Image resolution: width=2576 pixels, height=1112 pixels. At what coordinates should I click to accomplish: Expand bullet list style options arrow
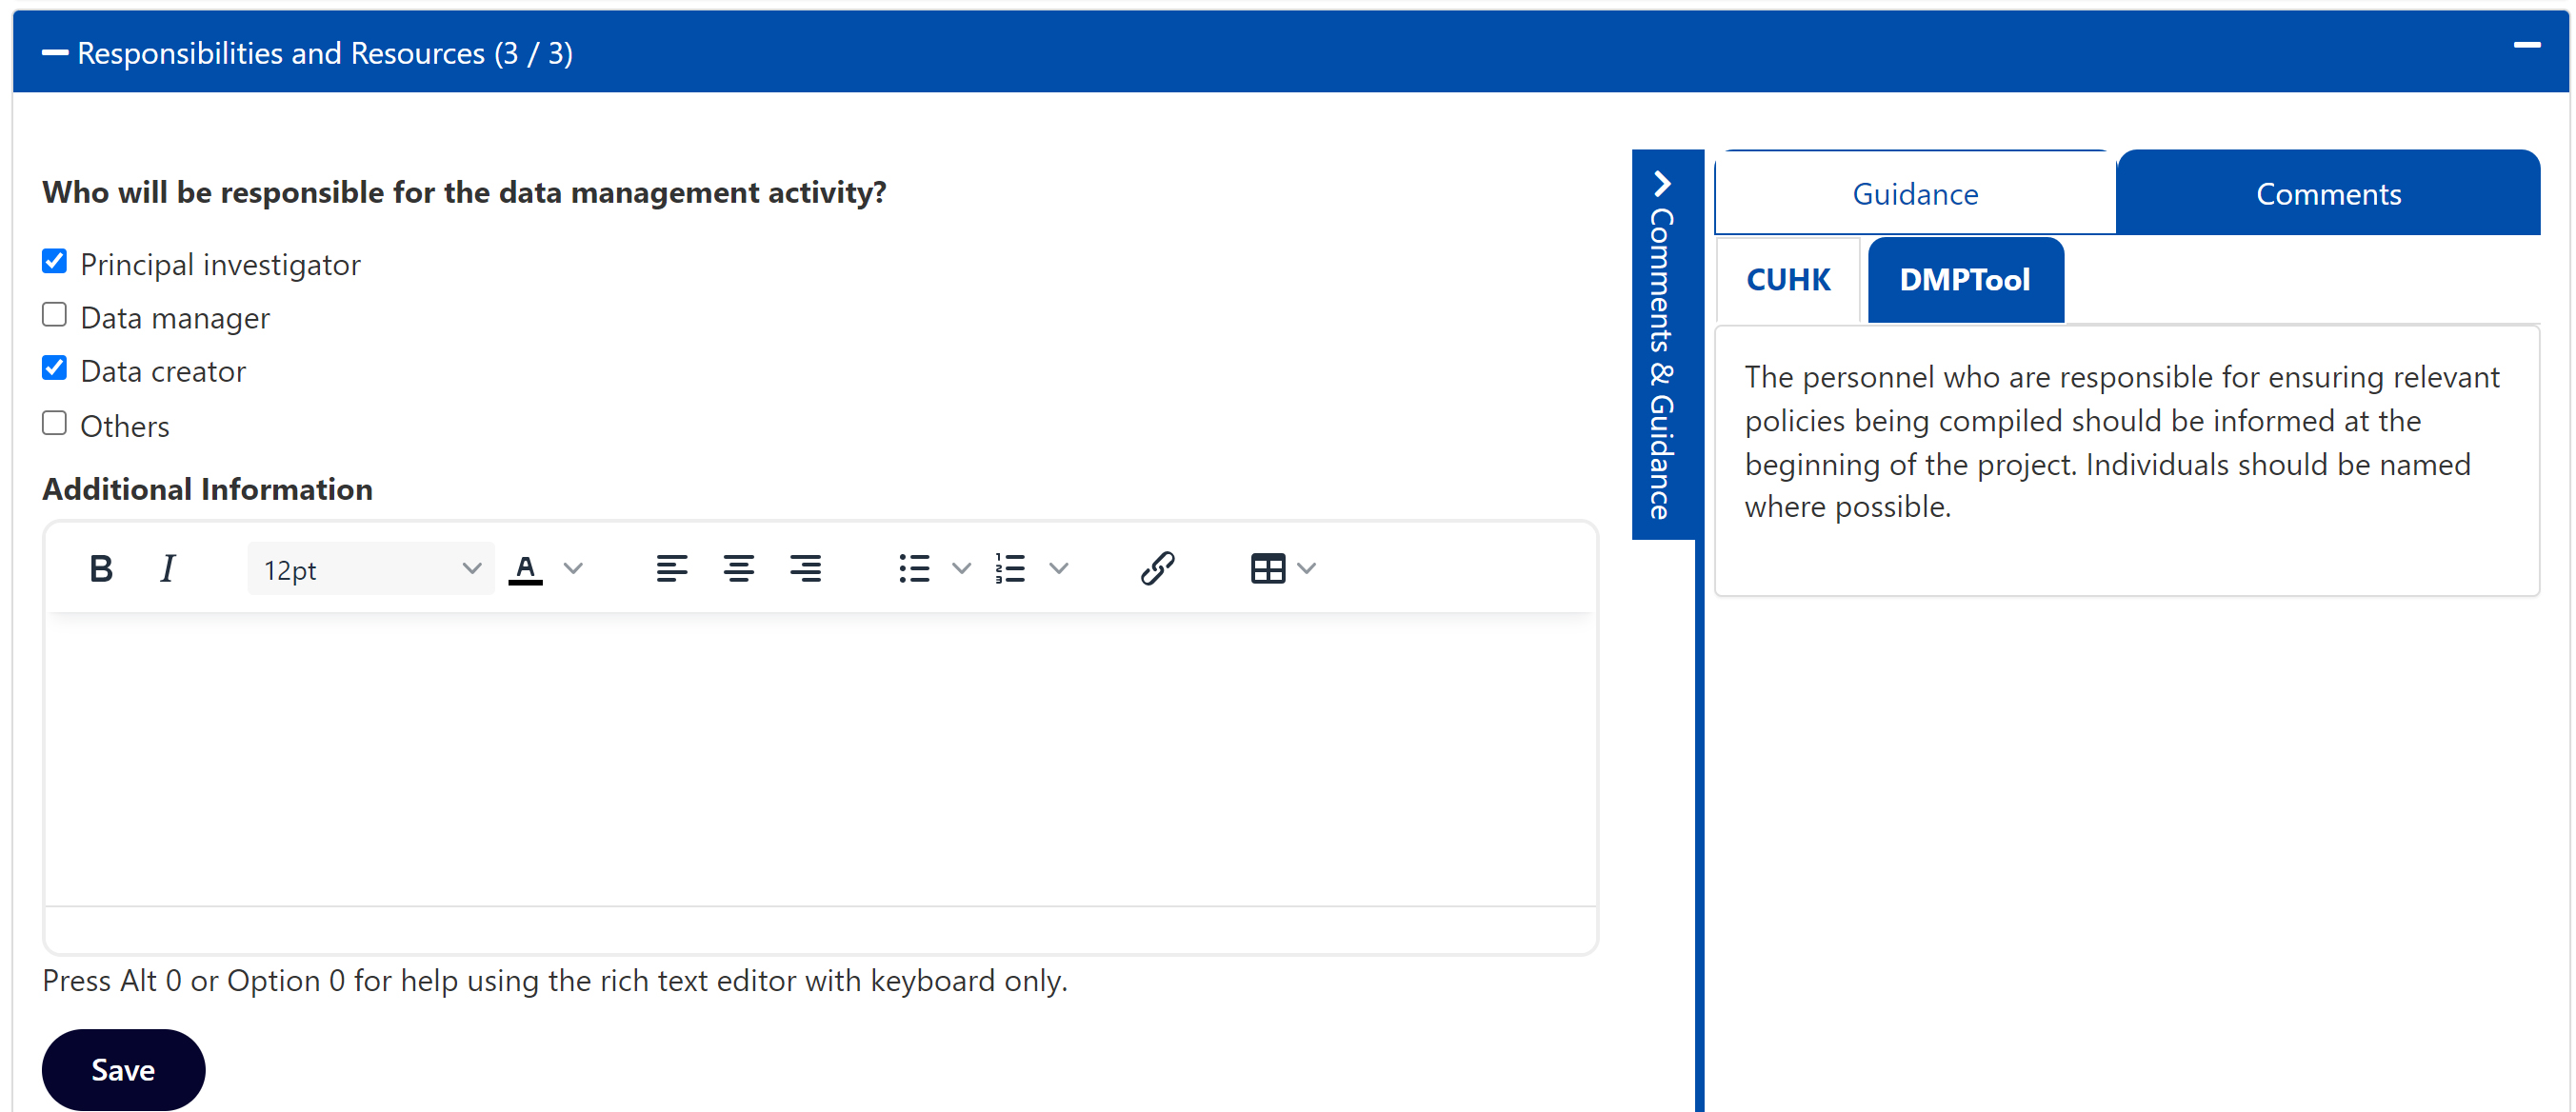pyautogui.click(x=961, y=569)
